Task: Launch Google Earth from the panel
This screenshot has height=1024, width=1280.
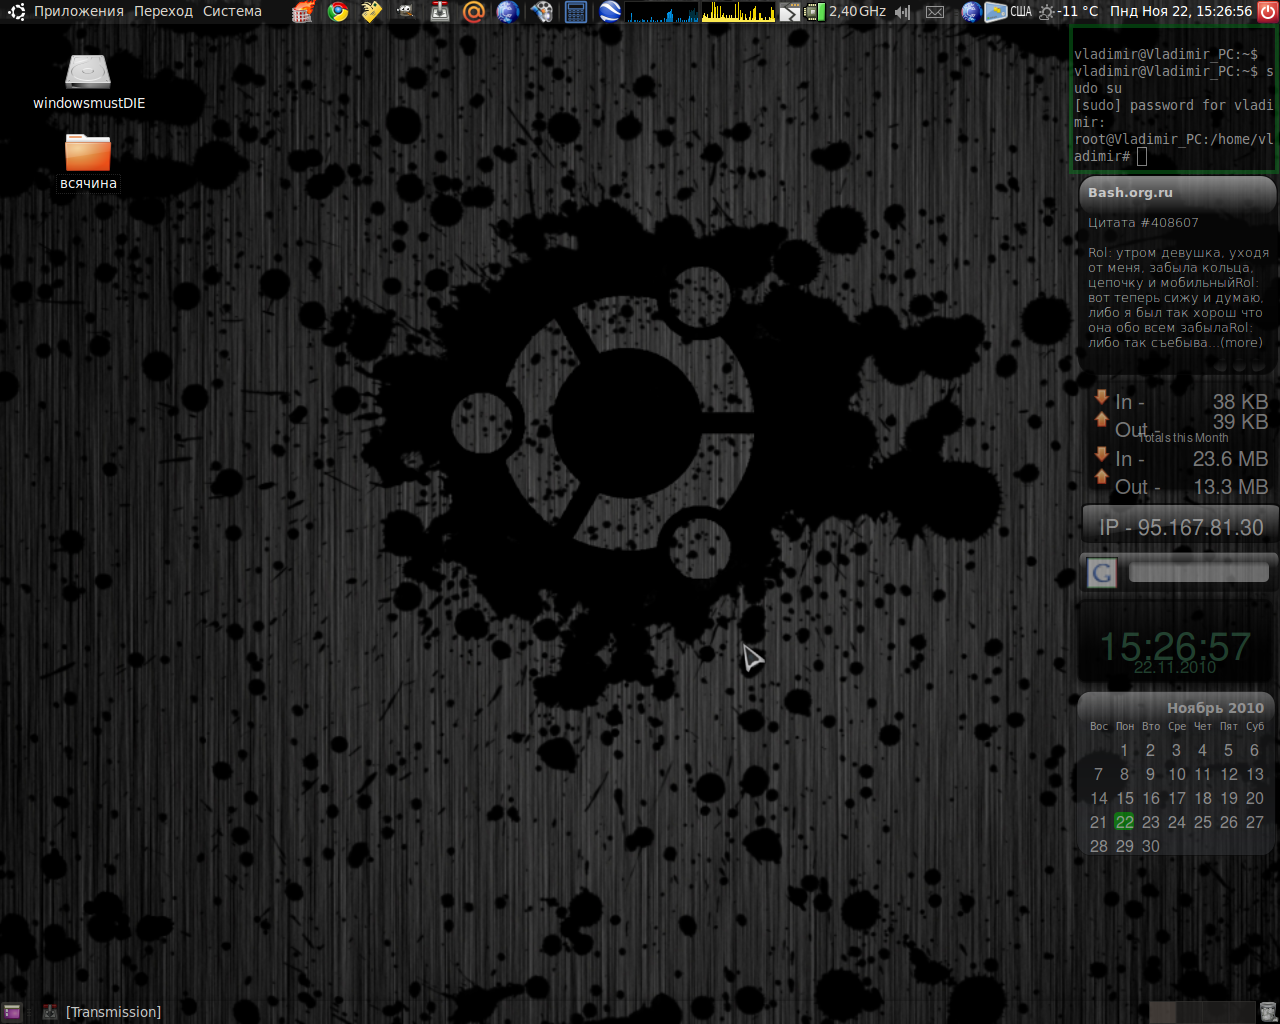Action: (x=609, y=12)
